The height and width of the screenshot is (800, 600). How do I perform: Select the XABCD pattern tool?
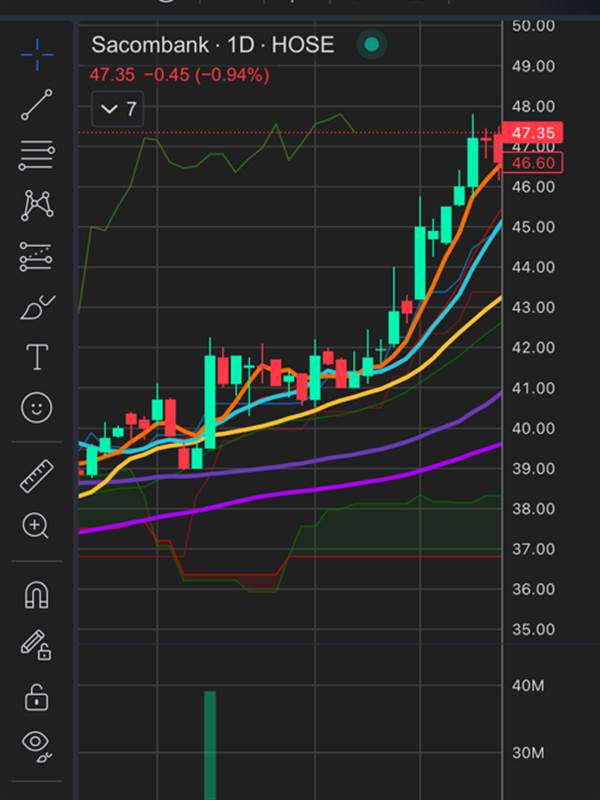37,205
